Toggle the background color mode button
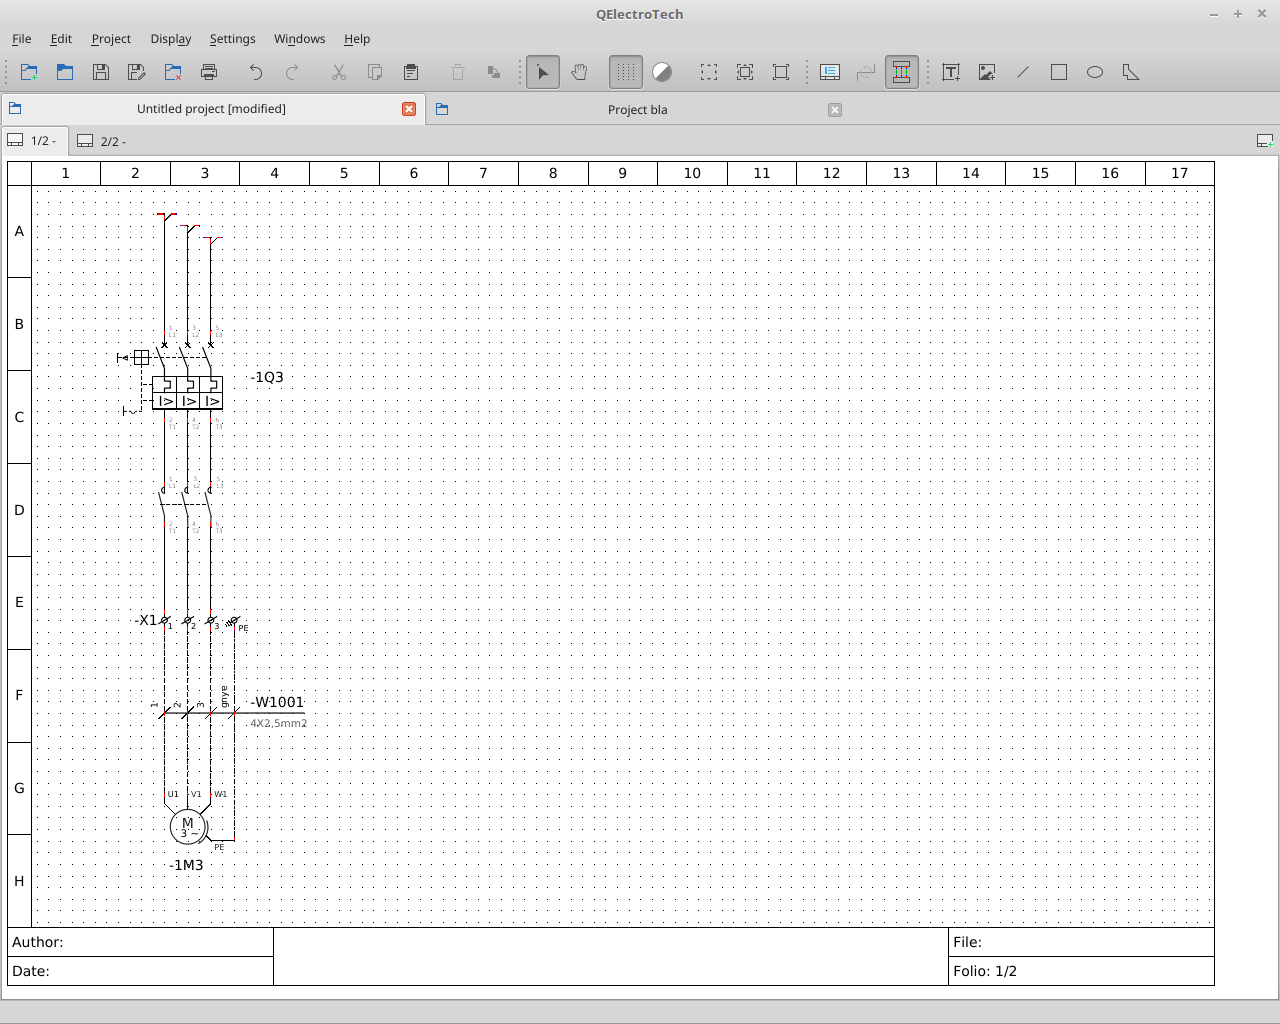This screenshot has height=1024, width=1280. [x=662, y=72]
